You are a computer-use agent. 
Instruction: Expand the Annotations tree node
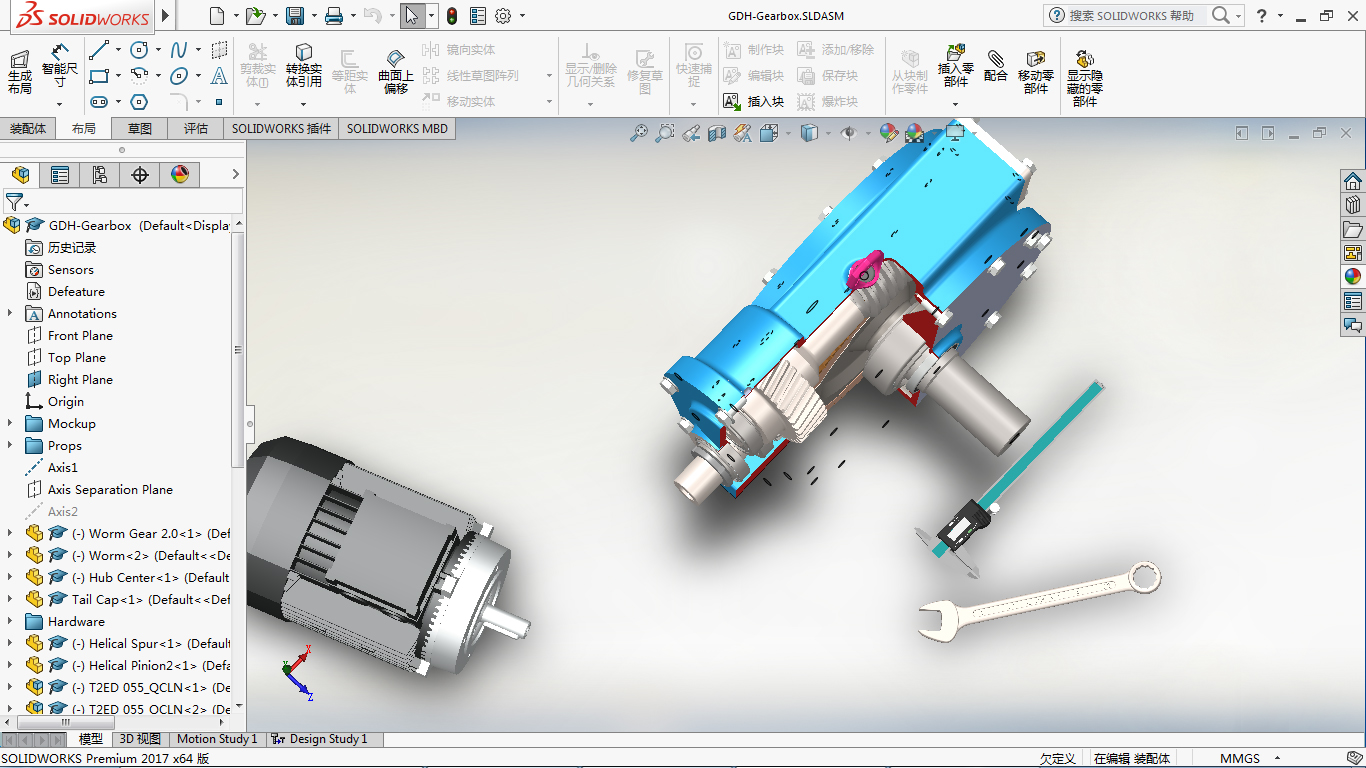(x=10, y=313)
